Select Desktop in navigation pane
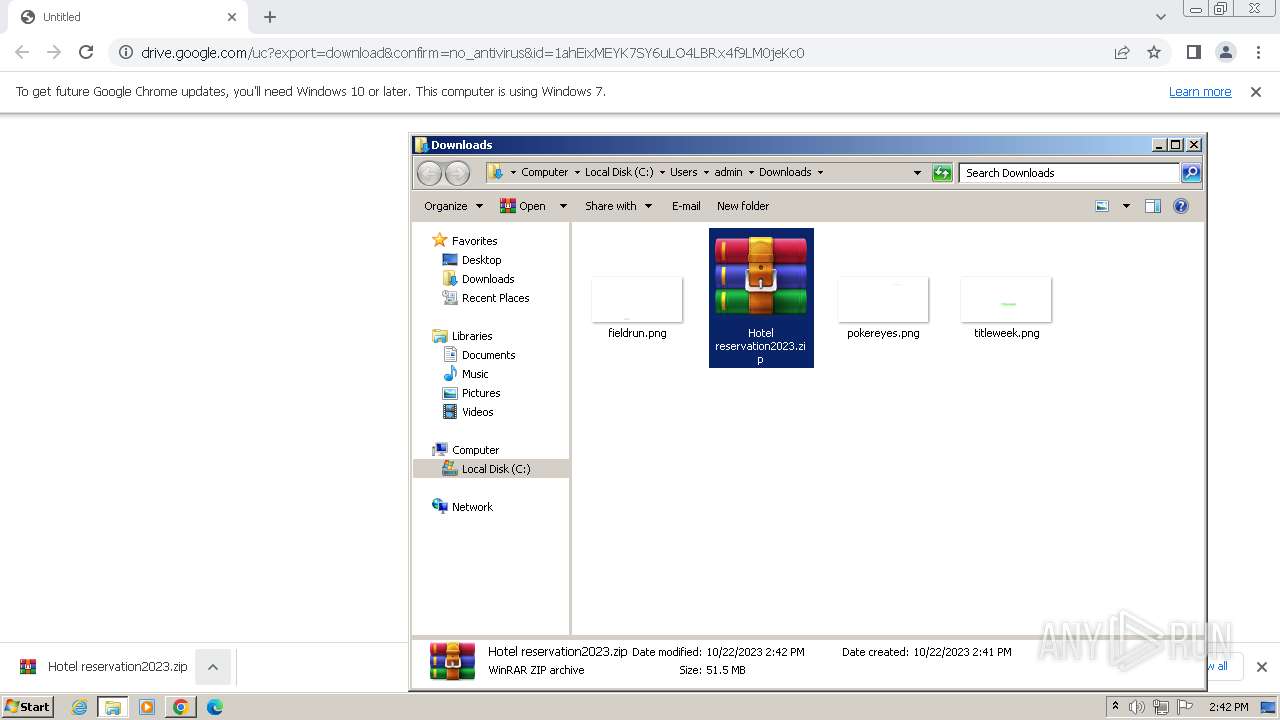 (x=481, y=260)
